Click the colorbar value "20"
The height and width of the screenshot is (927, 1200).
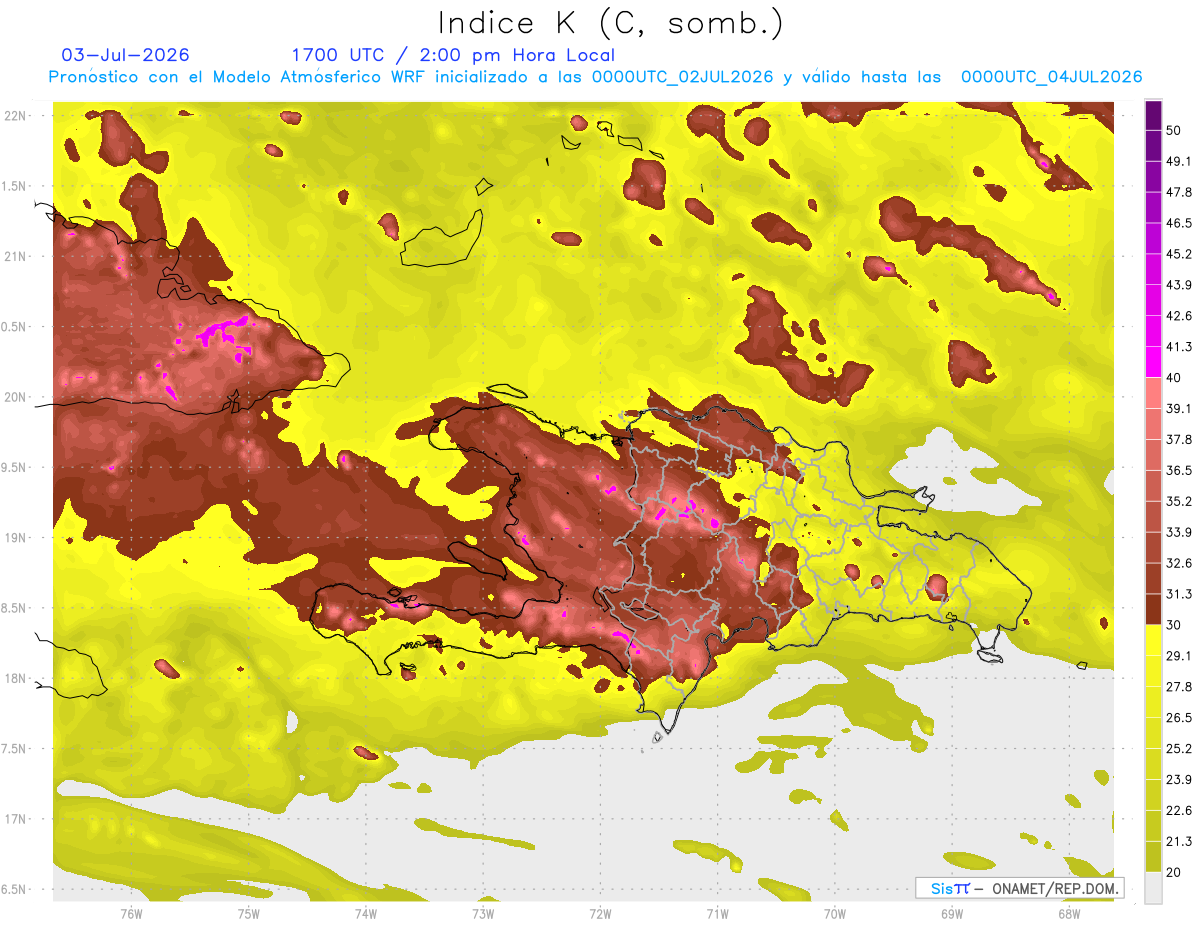[x=1175, y=872]
